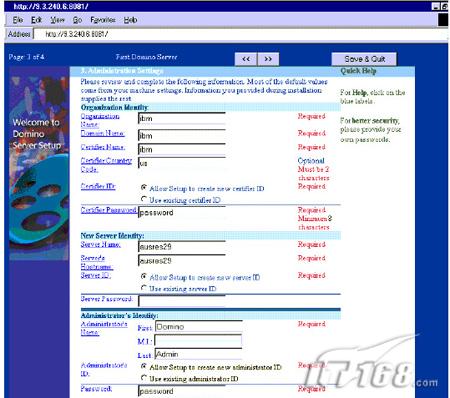Click the Server Name help link

(101, 244)
